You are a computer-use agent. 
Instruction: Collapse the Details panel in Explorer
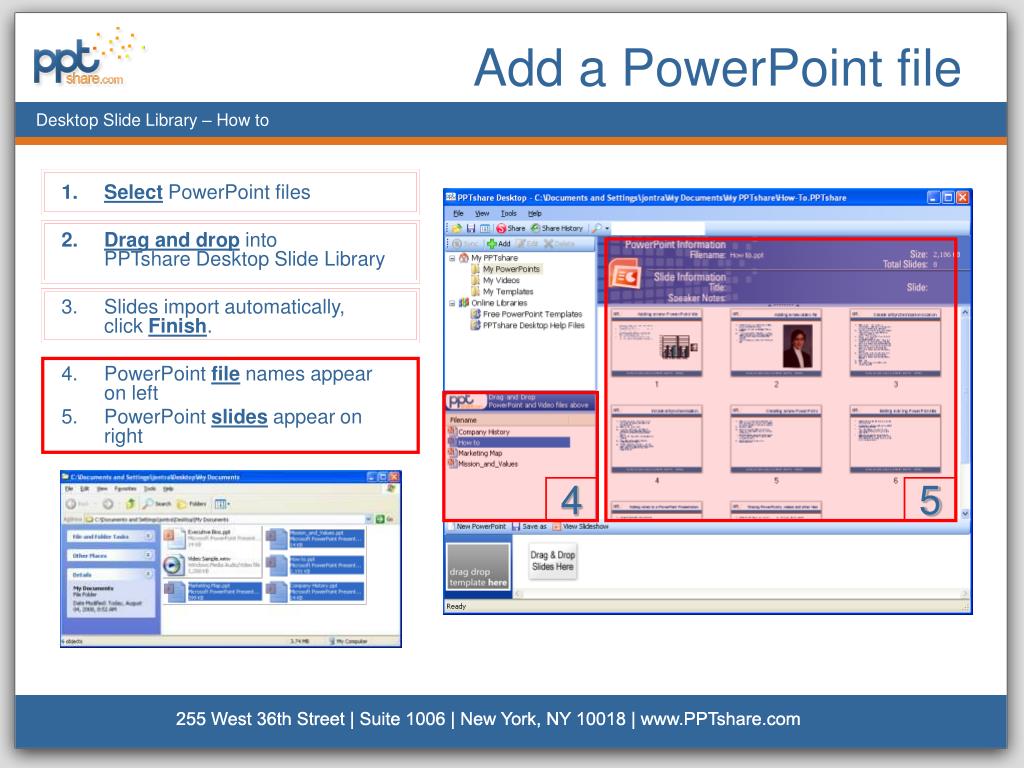[x=148, y=575]
